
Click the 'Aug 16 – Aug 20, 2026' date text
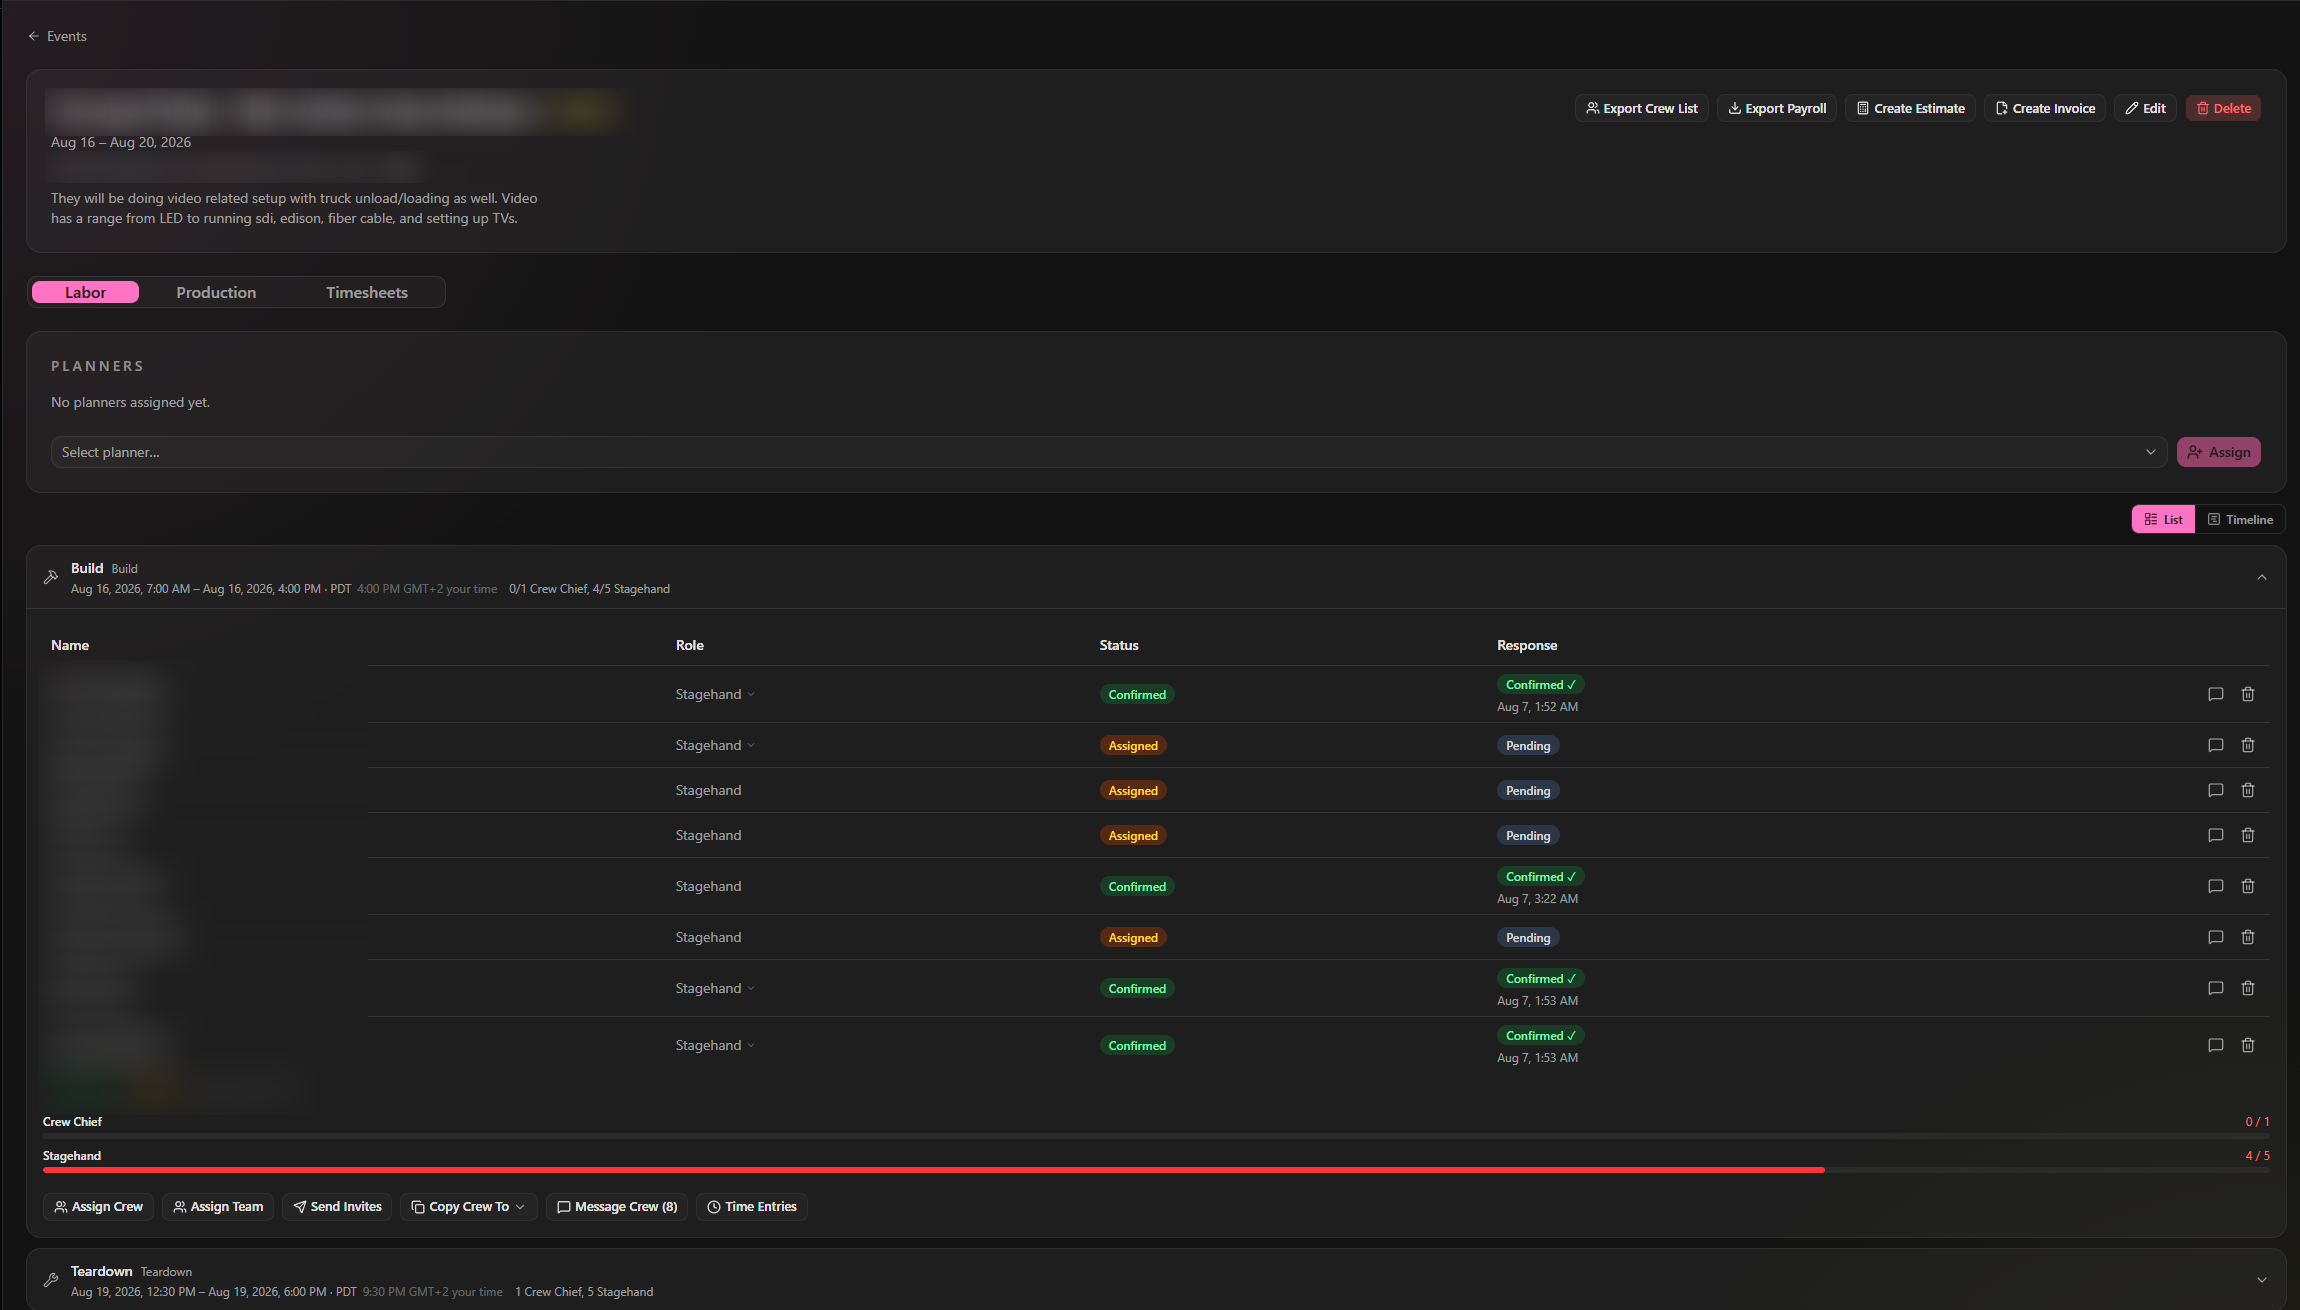tap(121, 142)
